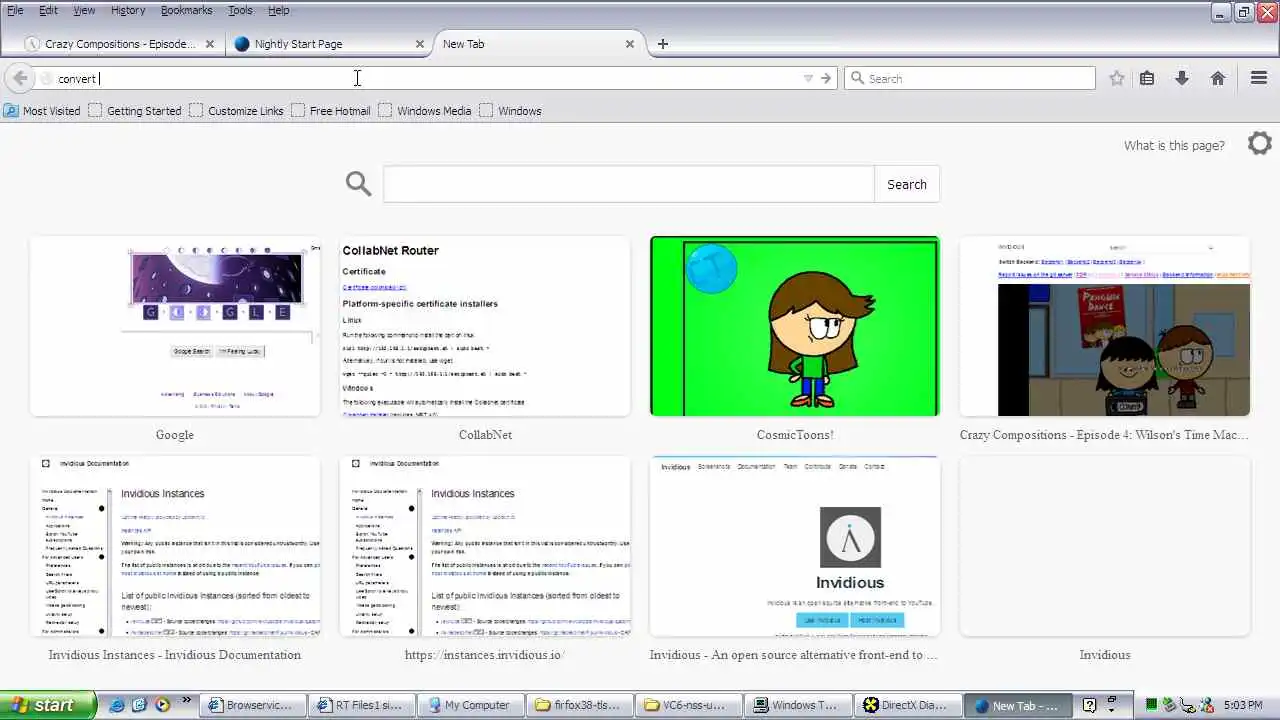
Task: Show bookmarks list icon in toolbar
Action: coord(1147,78)
